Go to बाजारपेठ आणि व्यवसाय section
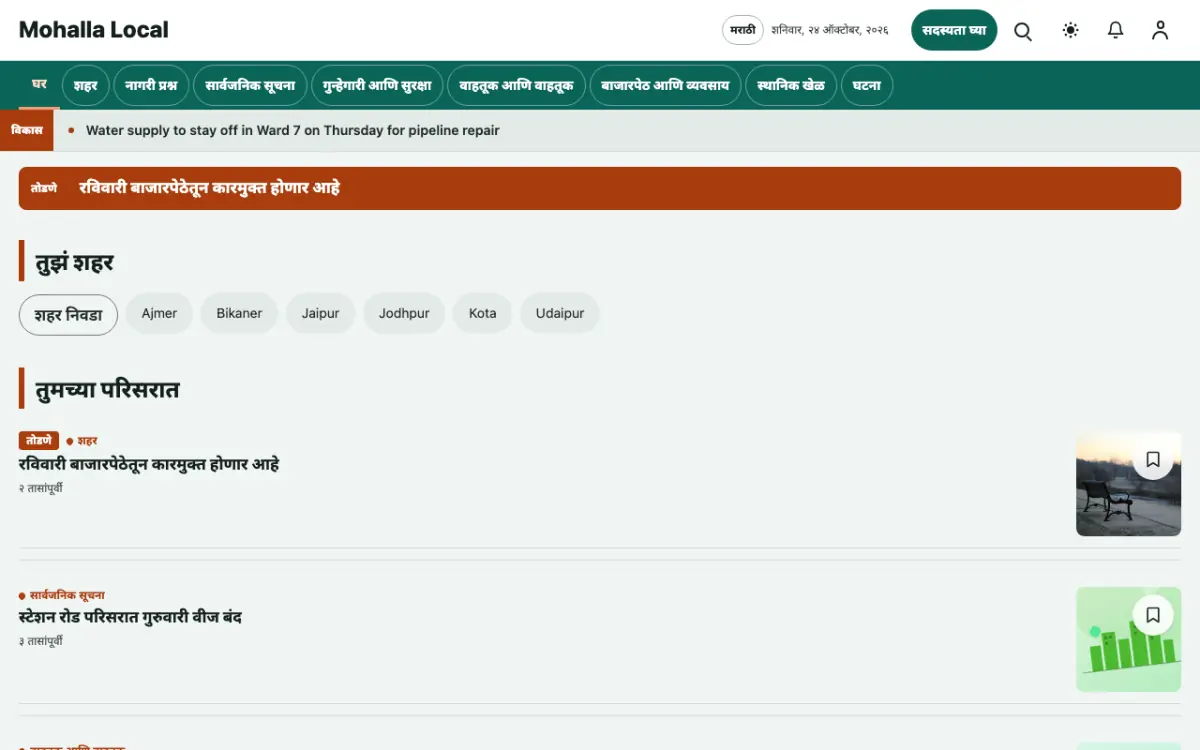The width and height of the screenshot is (1200, 750). coord(665,86)
